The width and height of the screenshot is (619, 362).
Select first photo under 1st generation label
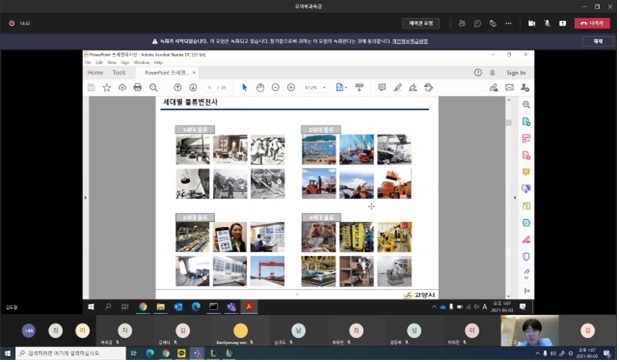[x=193, y=150]
